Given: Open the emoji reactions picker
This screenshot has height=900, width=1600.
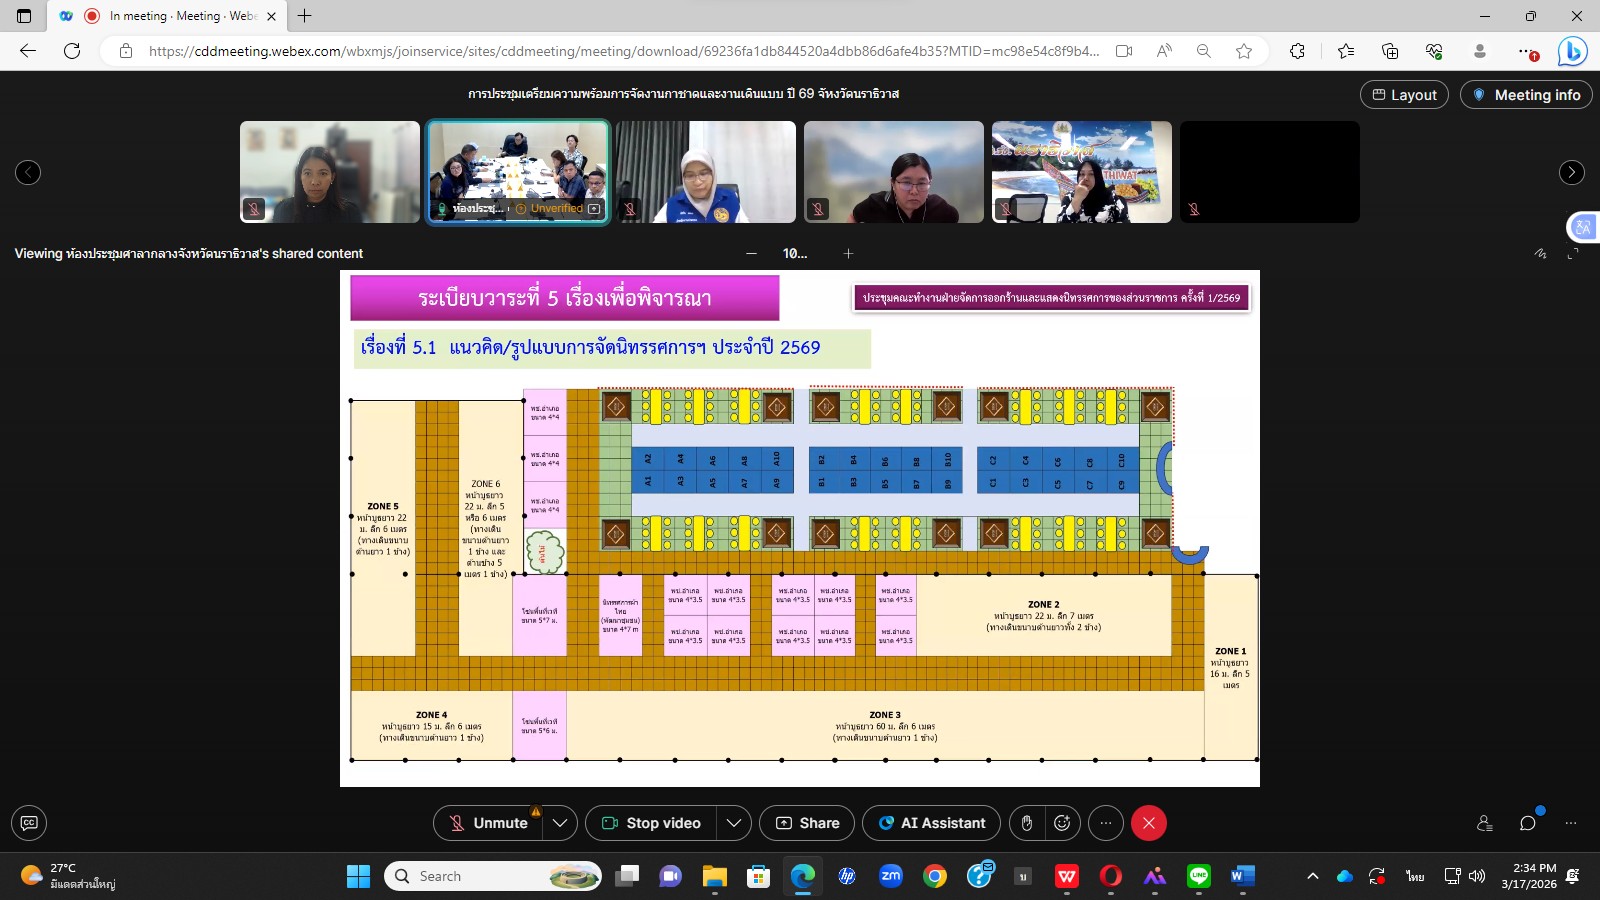Looking at the screenshot, I should 1062,823.
